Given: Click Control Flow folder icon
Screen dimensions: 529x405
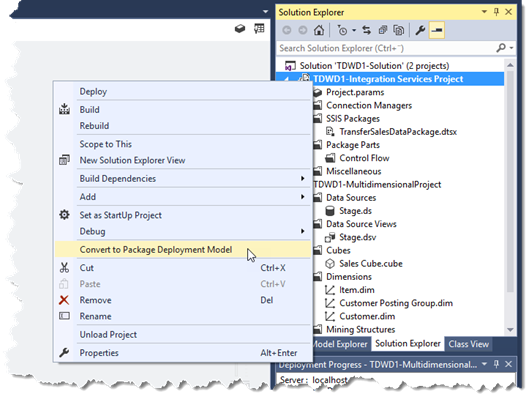Looking at the screenshot, I should (330, 158).
